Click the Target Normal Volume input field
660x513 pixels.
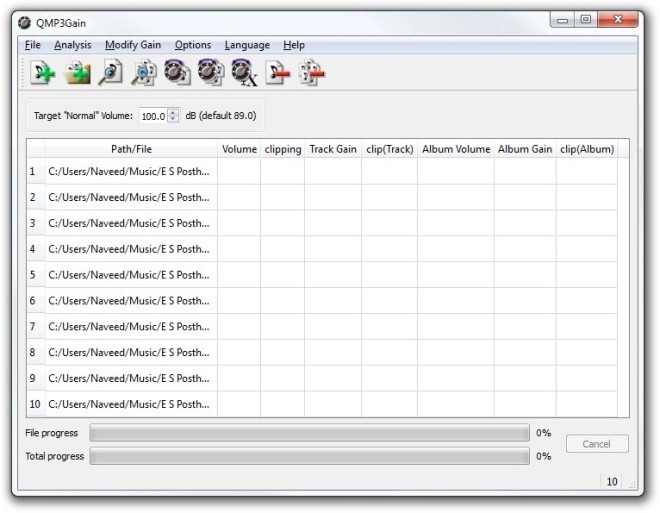pyautogui.click(x=153, y=116)
